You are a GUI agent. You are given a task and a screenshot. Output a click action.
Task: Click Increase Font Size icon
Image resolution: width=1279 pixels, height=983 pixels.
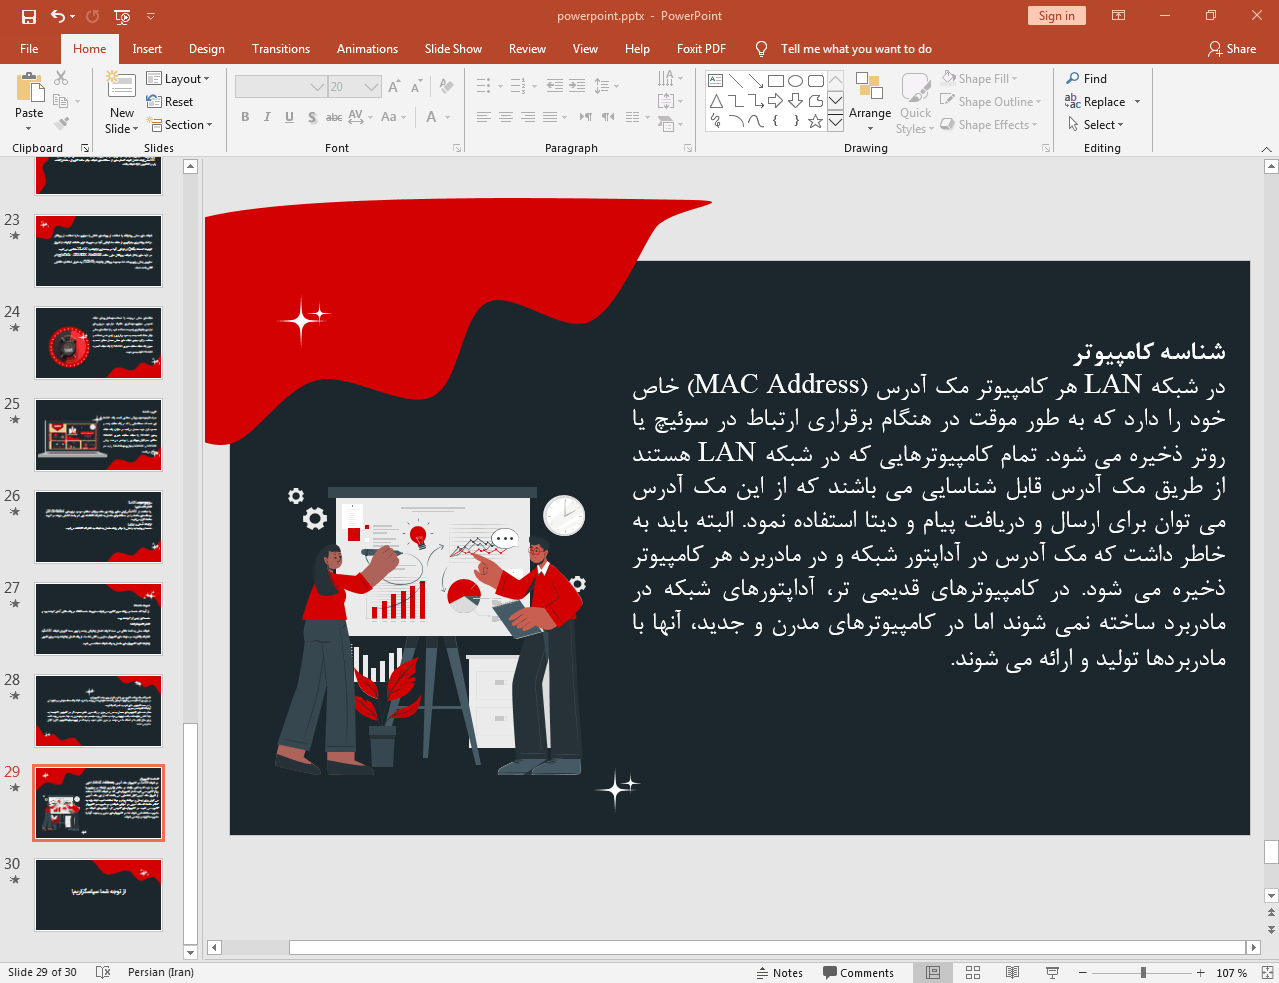(x=394, y=87)
